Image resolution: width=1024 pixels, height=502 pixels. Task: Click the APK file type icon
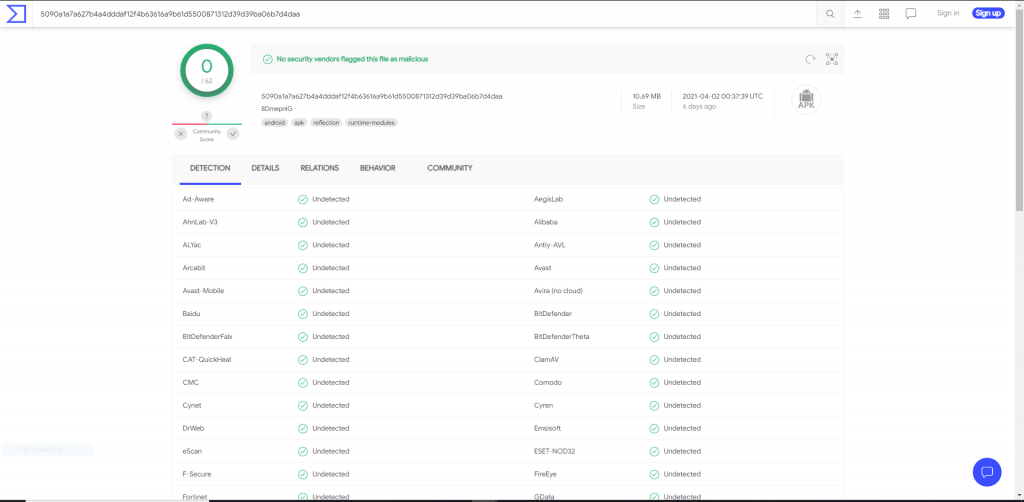click(806, 100)
